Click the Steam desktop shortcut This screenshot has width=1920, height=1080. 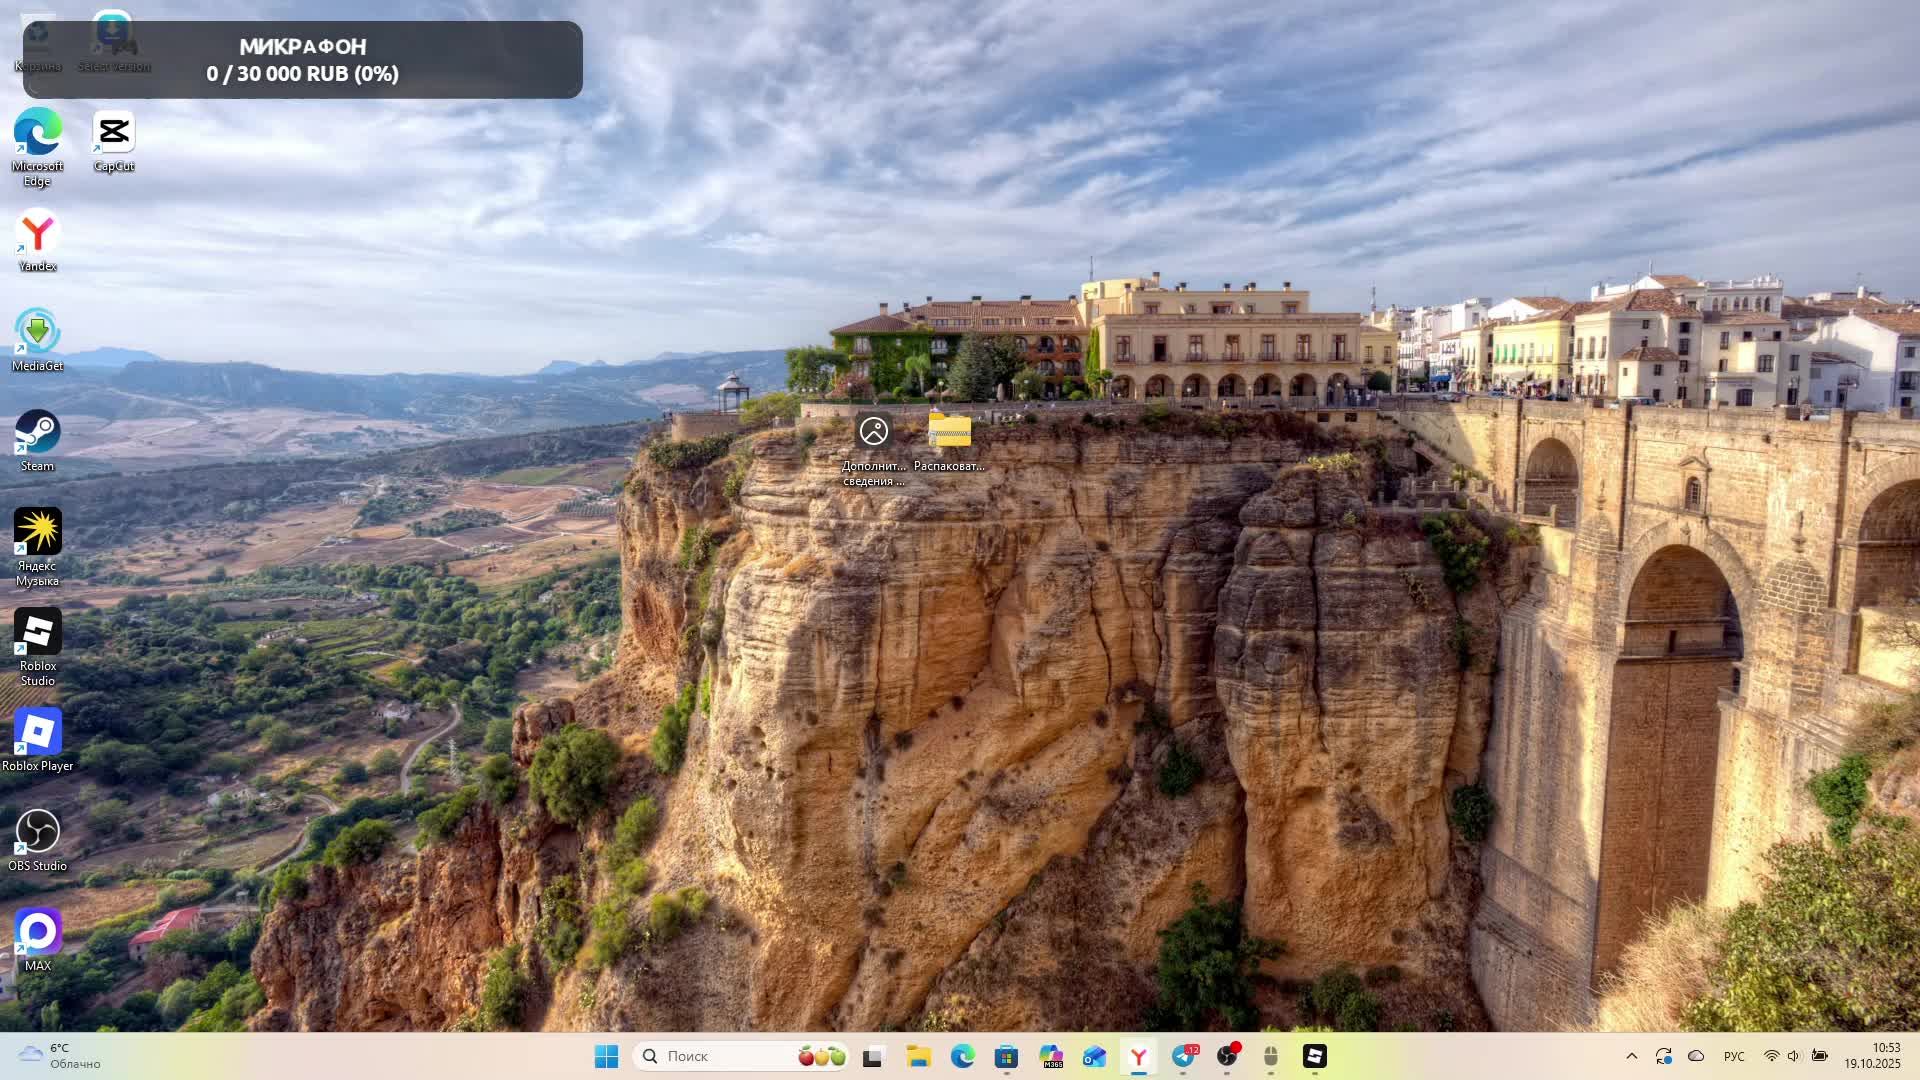[x=38, y=433]
